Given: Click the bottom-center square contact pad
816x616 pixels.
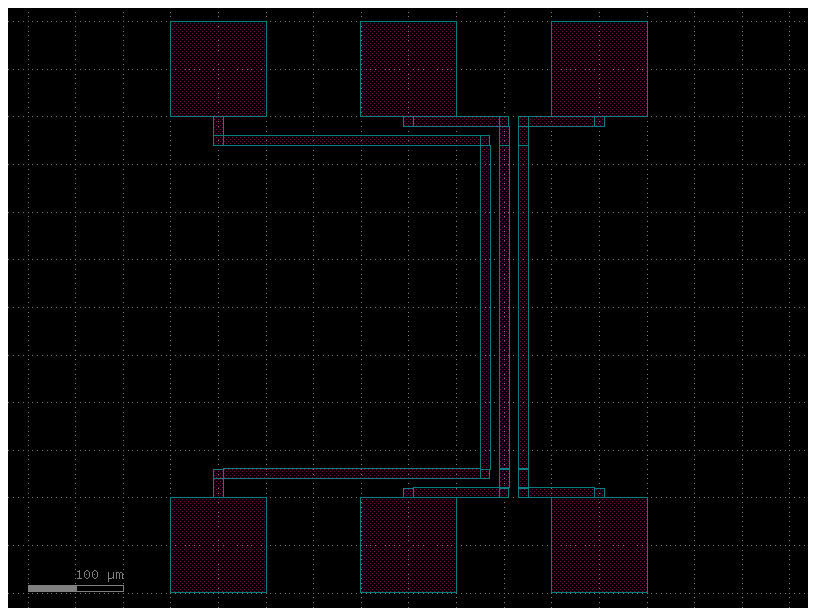Looking at the screenshot, I should (408, 545).
